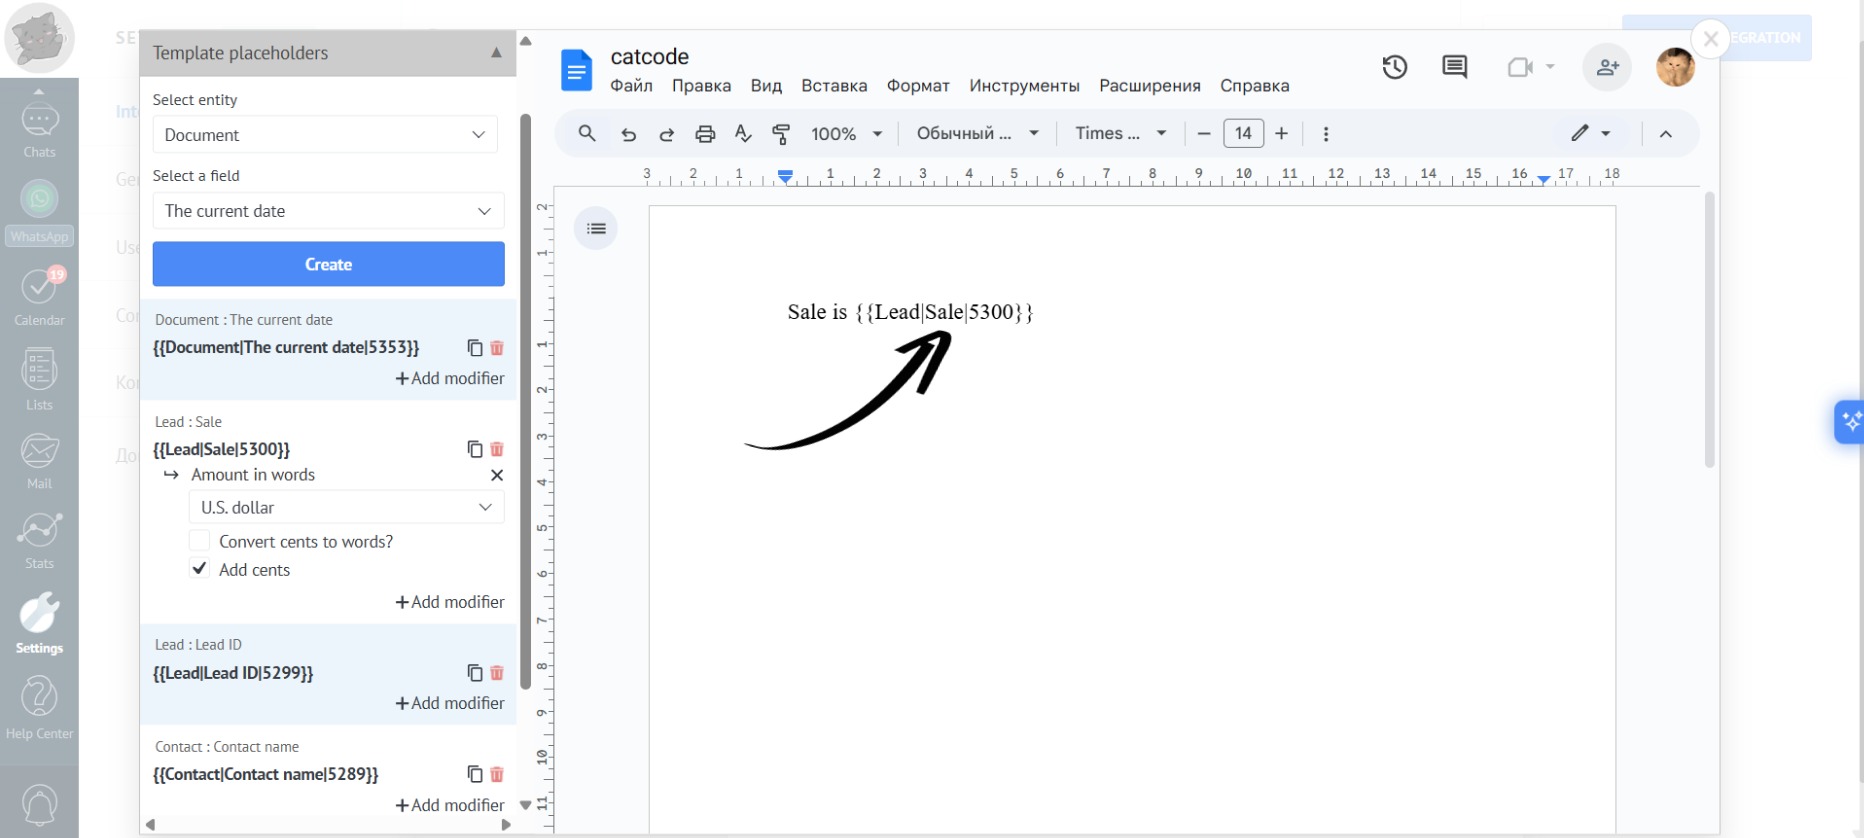This screenshot has height=838, width=1864.
Task: Copy the Lead Sale placeholder
Action: coord(475,450)
